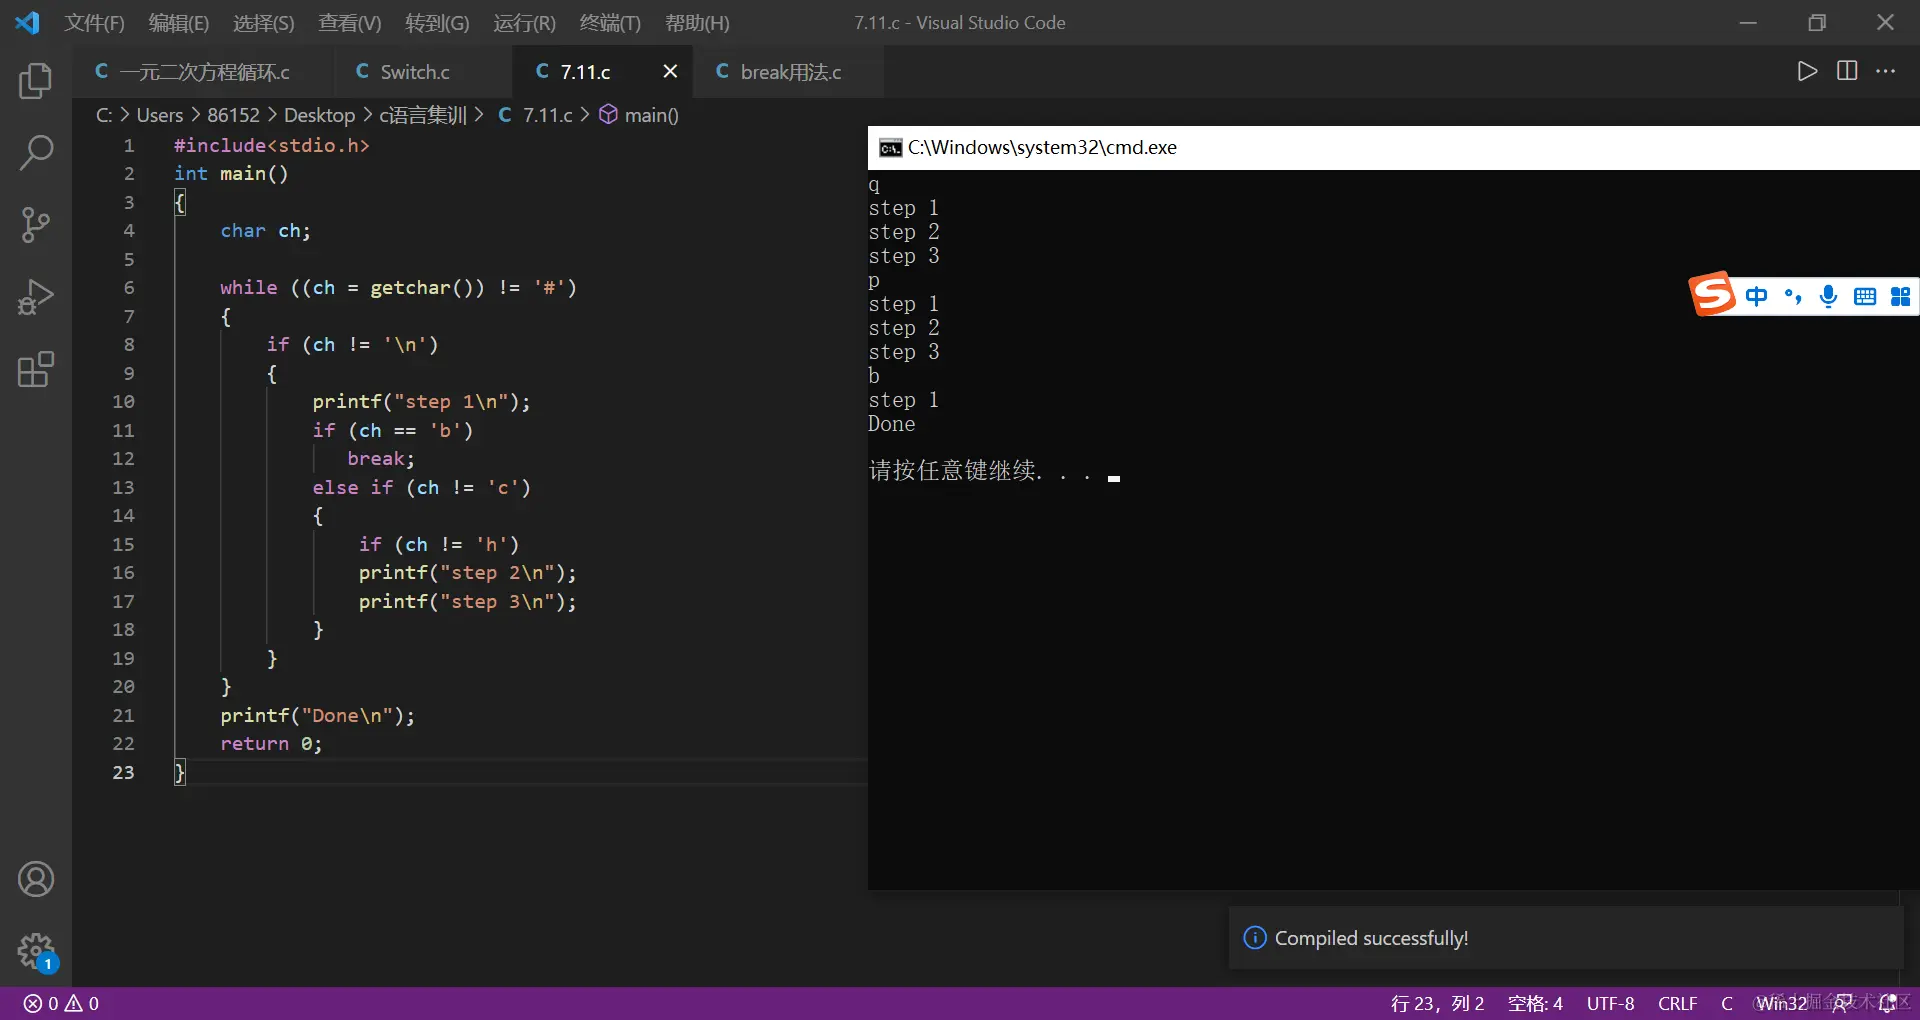Viewport: 1920px width, 1020px height.
Task: Open notifications bell in the status bar
Action: click(1887, 1003)
